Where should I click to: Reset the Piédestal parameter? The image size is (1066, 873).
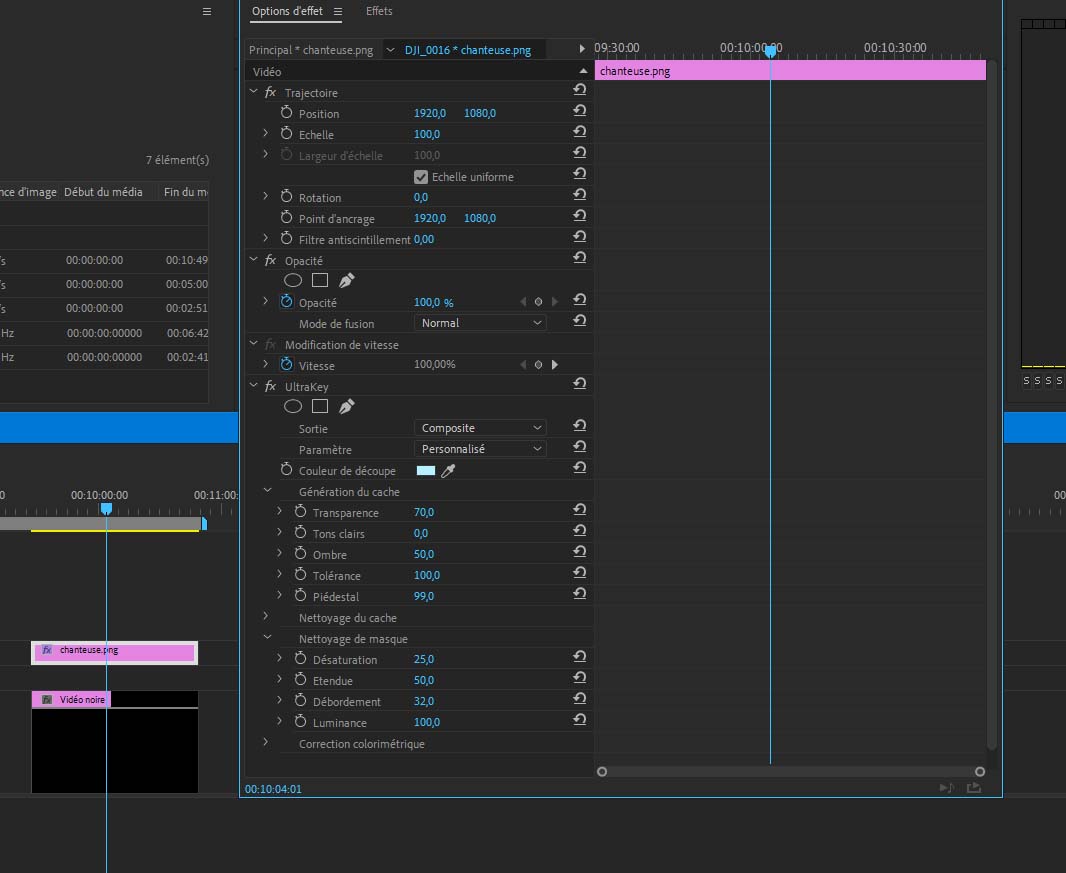point(579,594)
